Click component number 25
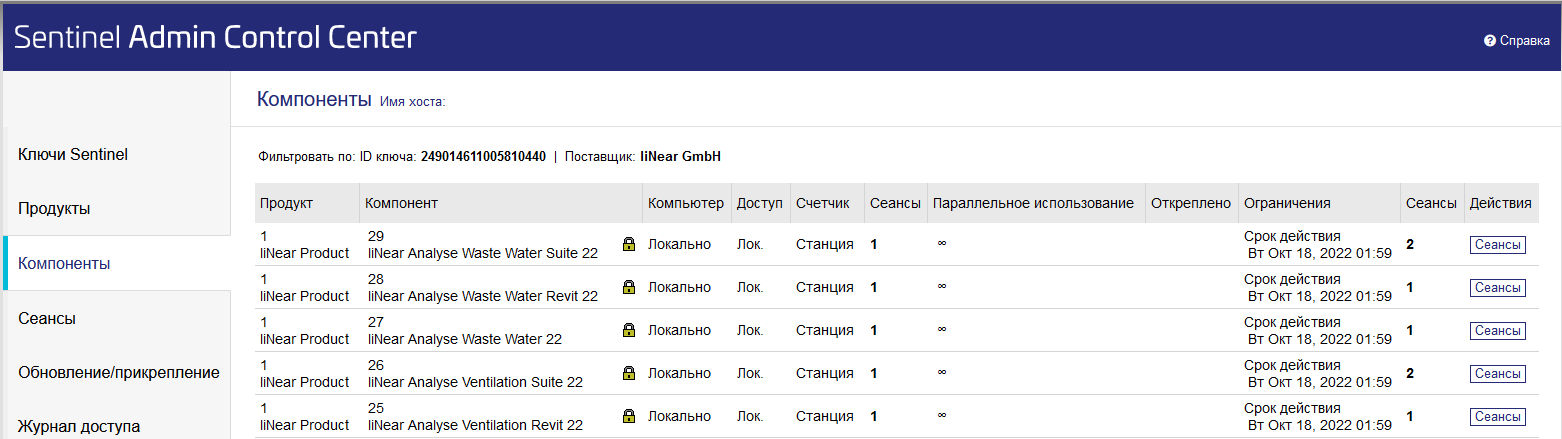This screenshot has height=439, width=1562. click(x=376, y=408)
